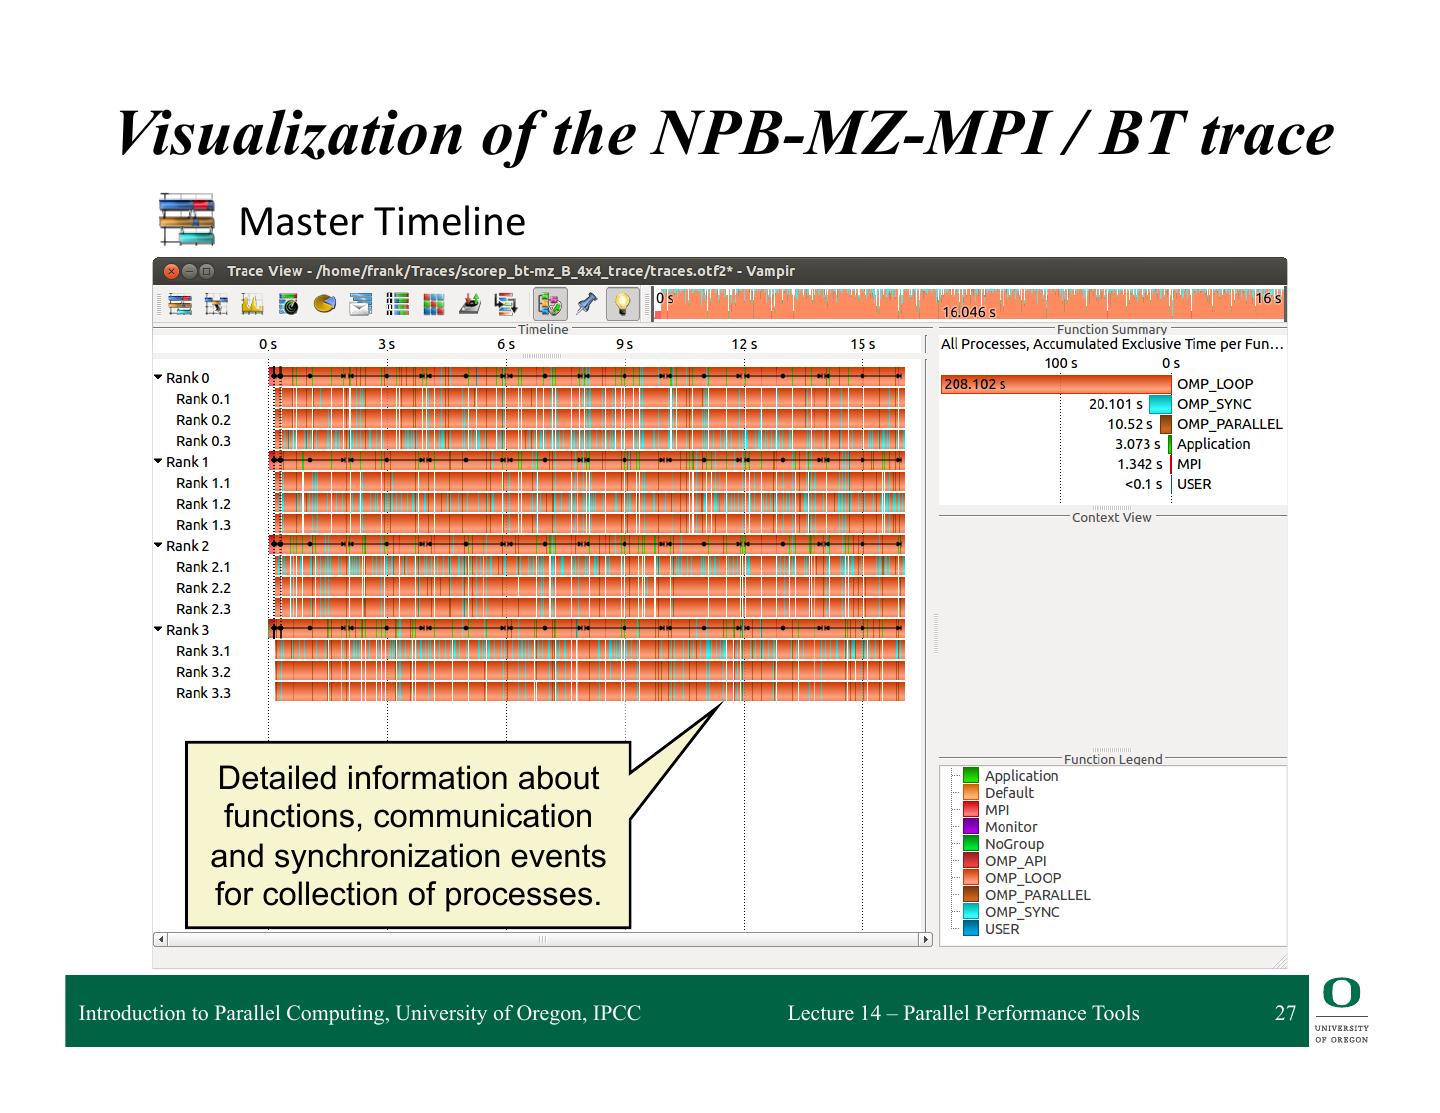Click the 9 s mark on timeline ruler
This screenshot has height=1113, width=1440.
625,344
